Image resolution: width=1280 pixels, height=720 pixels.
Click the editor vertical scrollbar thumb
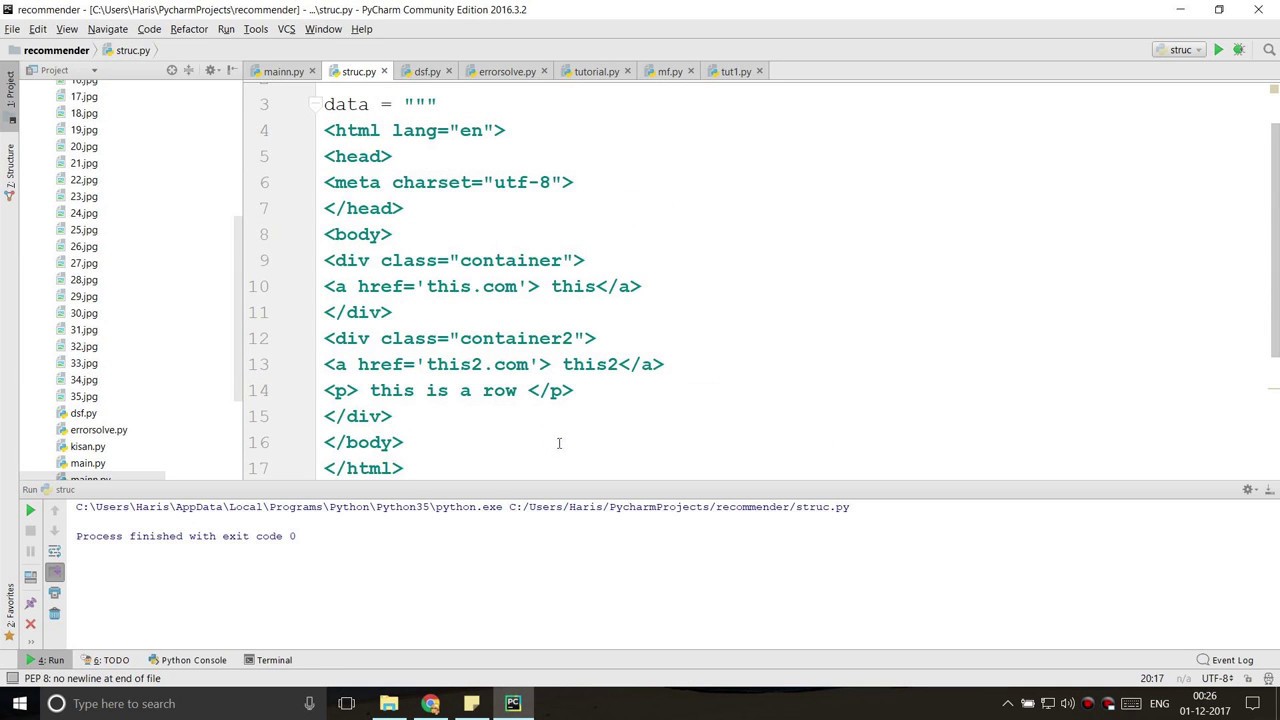point(1274,240)
